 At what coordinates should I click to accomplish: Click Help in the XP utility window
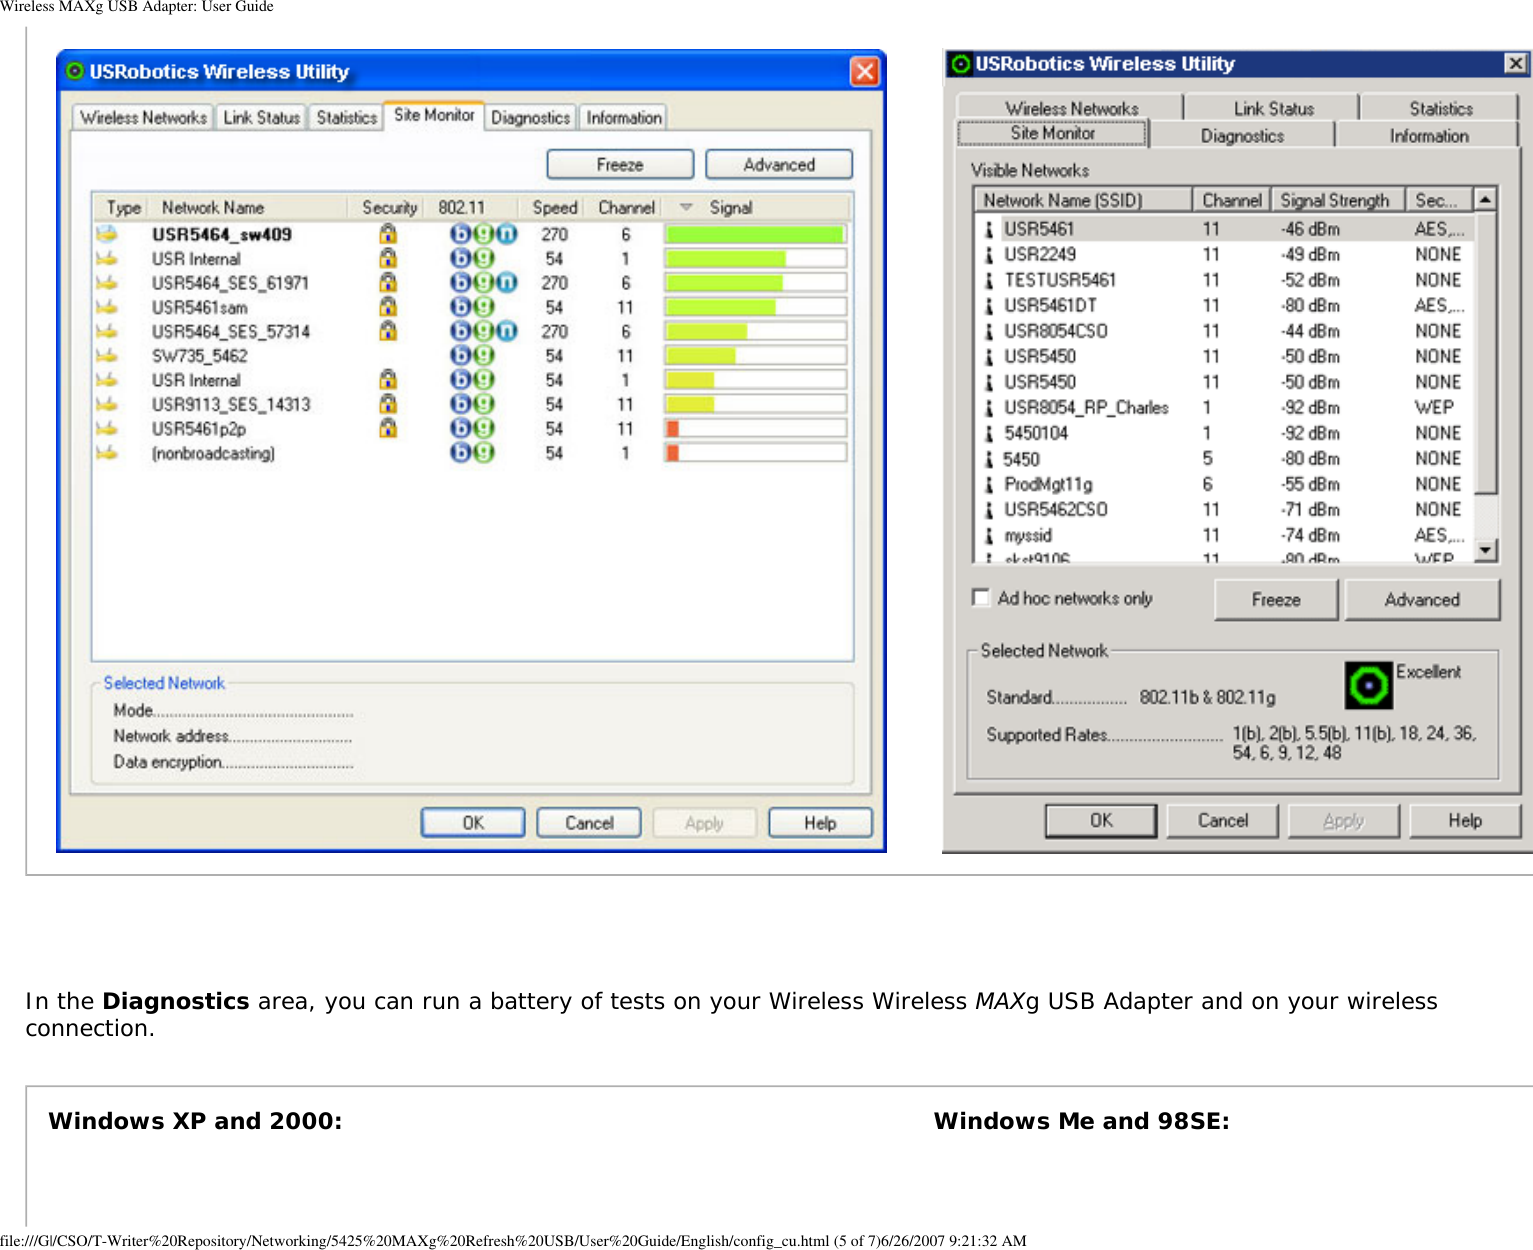(x=820, y=823)
